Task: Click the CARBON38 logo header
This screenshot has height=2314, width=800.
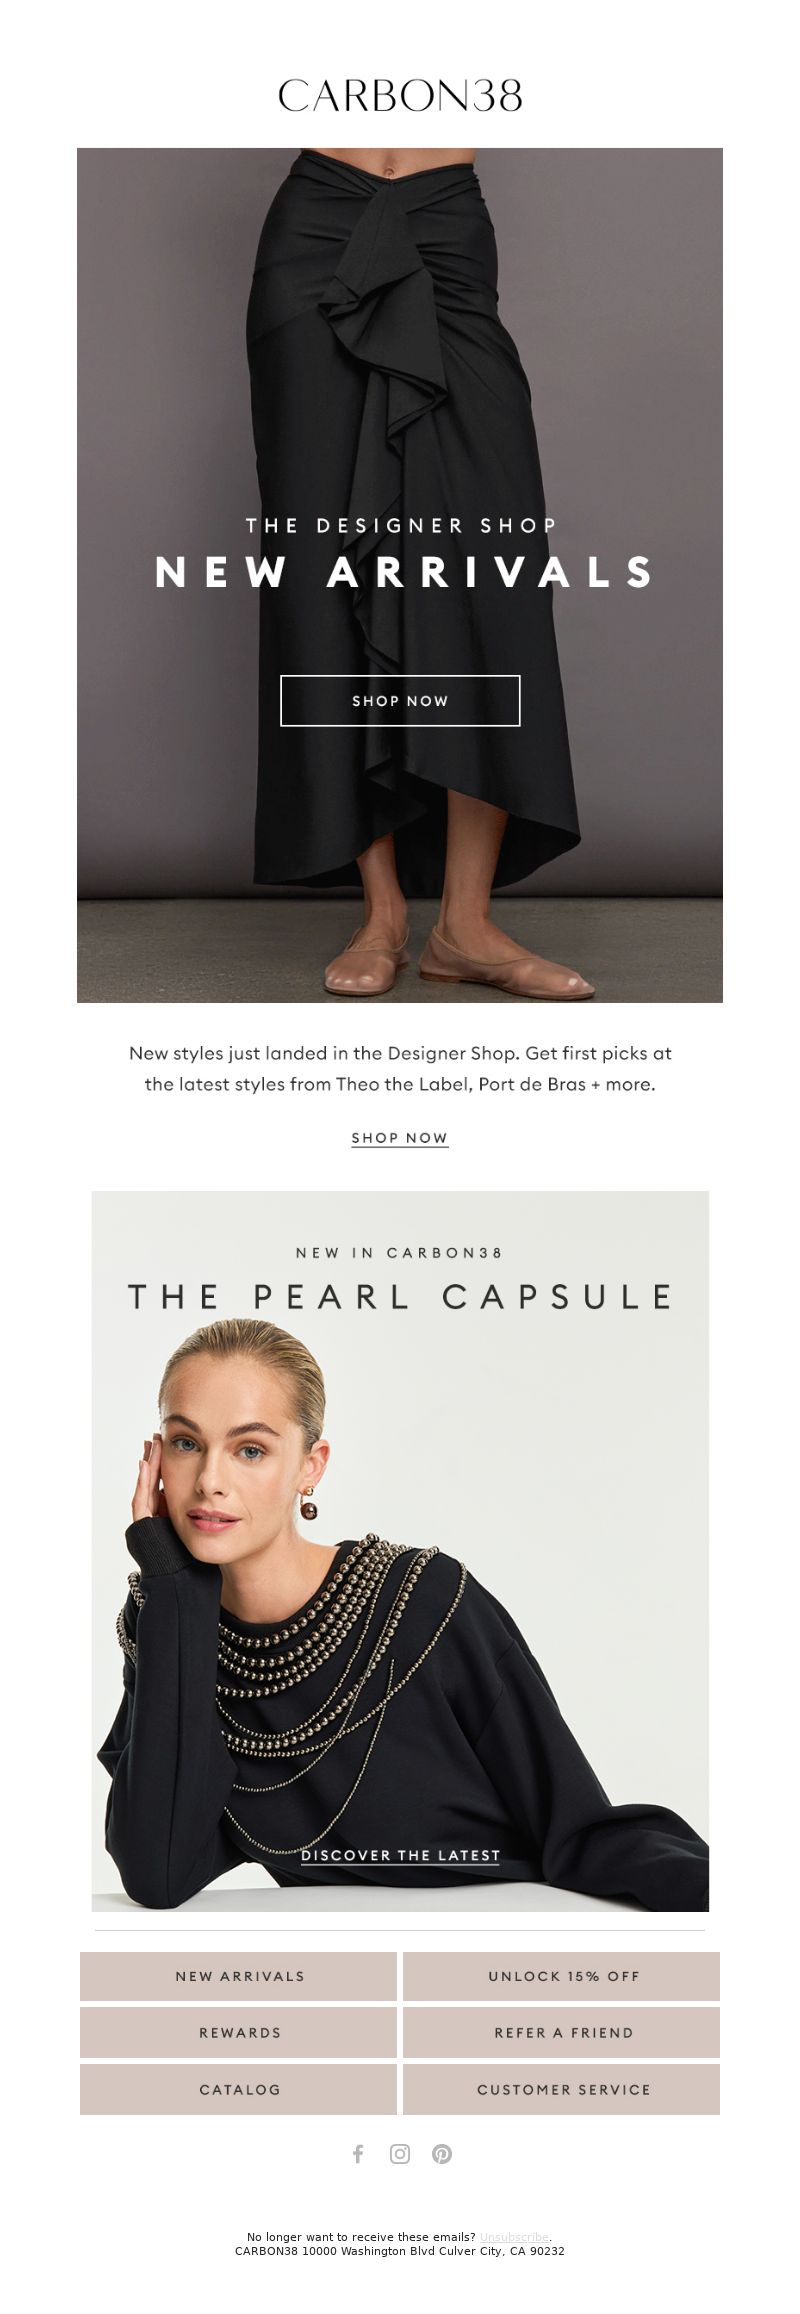Action: (x=400, y=95)
